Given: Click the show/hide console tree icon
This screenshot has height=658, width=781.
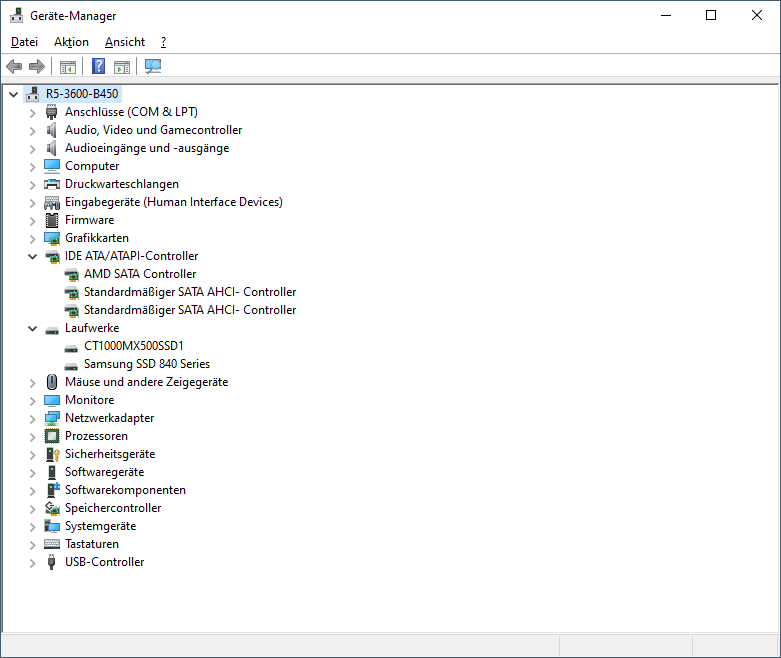Looking at the screenshot, I should click(68, 66).
